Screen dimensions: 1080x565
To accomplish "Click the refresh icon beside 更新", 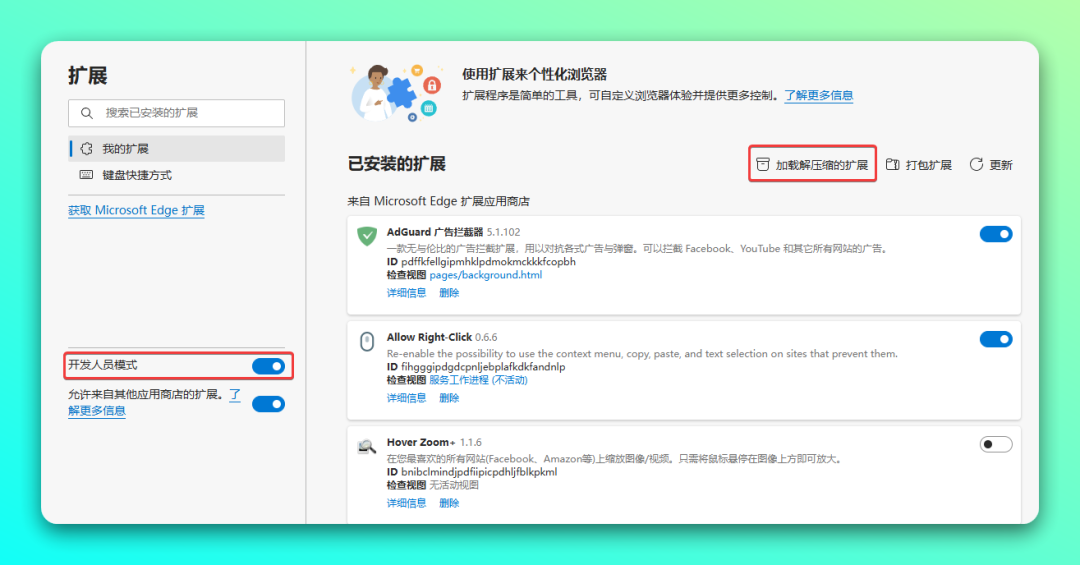I will click(976, 165).
